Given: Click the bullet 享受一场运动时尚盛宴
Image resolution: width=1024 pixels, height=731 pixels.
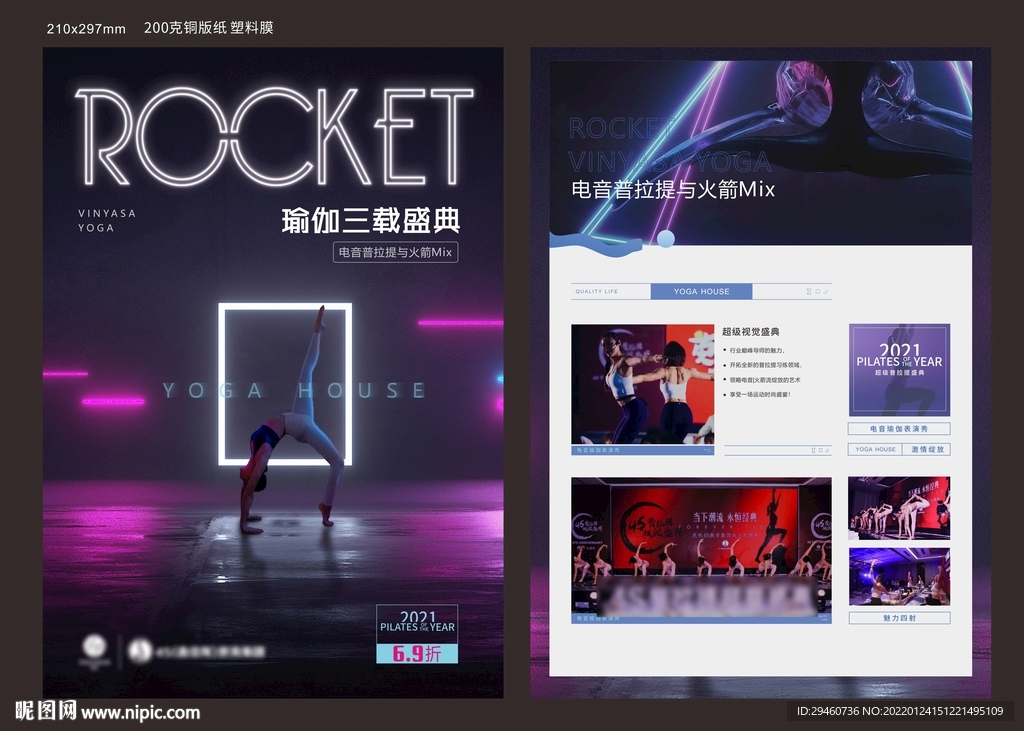Looking at the screenshot, I should point(759,395).
